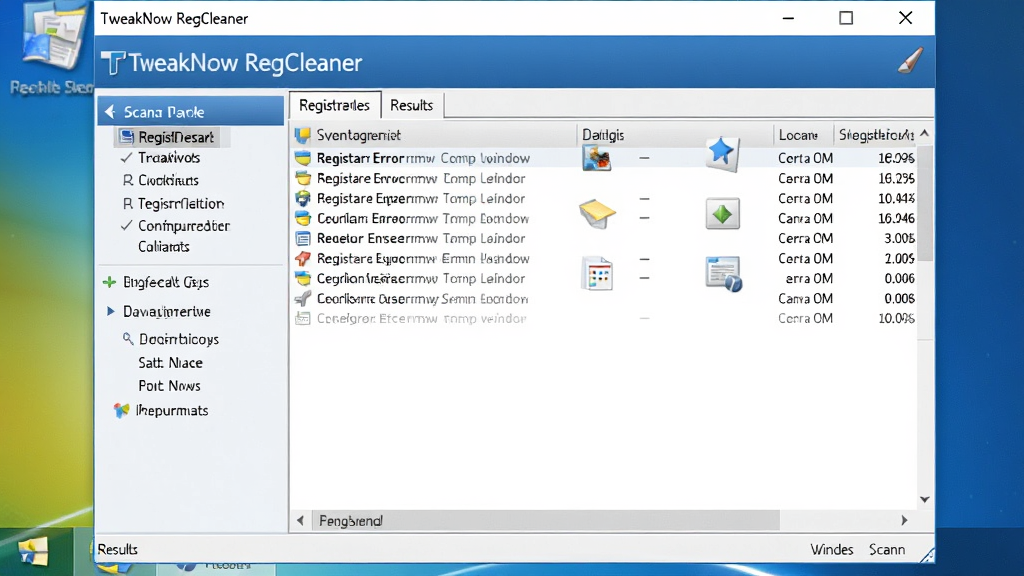Click the red icon of the Registare Eɡuor row
This screenshot has width=1024, height=576.
coord(302,259)
